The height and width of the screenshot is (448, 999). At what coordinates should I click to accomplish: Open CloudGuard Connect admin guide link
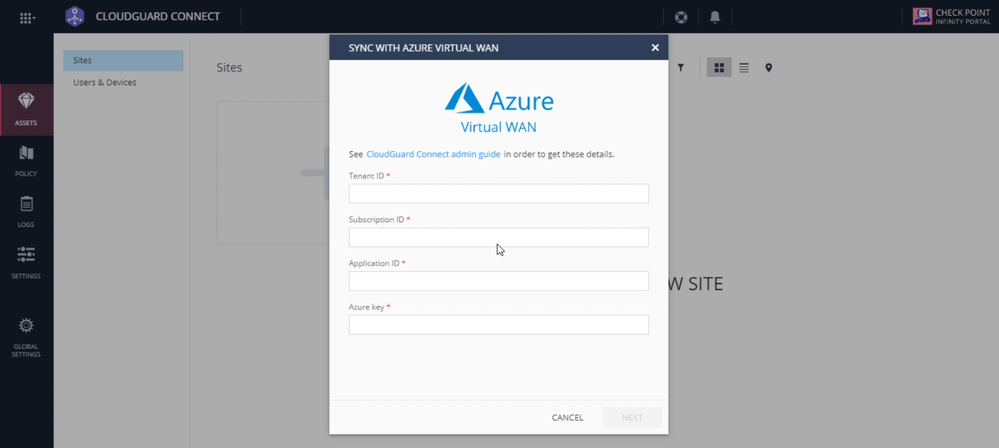433,155
